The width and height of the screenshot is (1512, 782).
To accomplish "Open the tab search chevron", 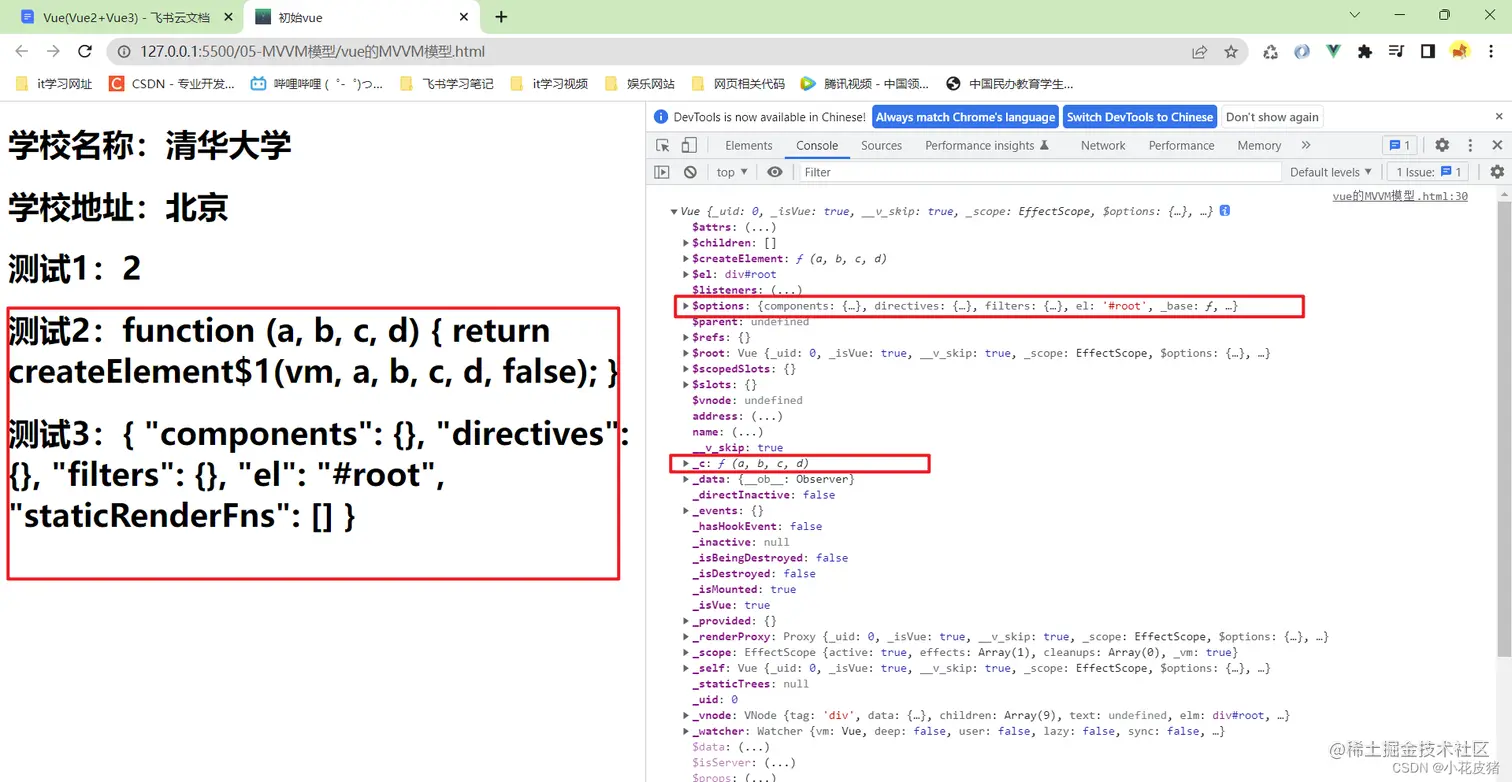I will click(x=1355, y=15).
